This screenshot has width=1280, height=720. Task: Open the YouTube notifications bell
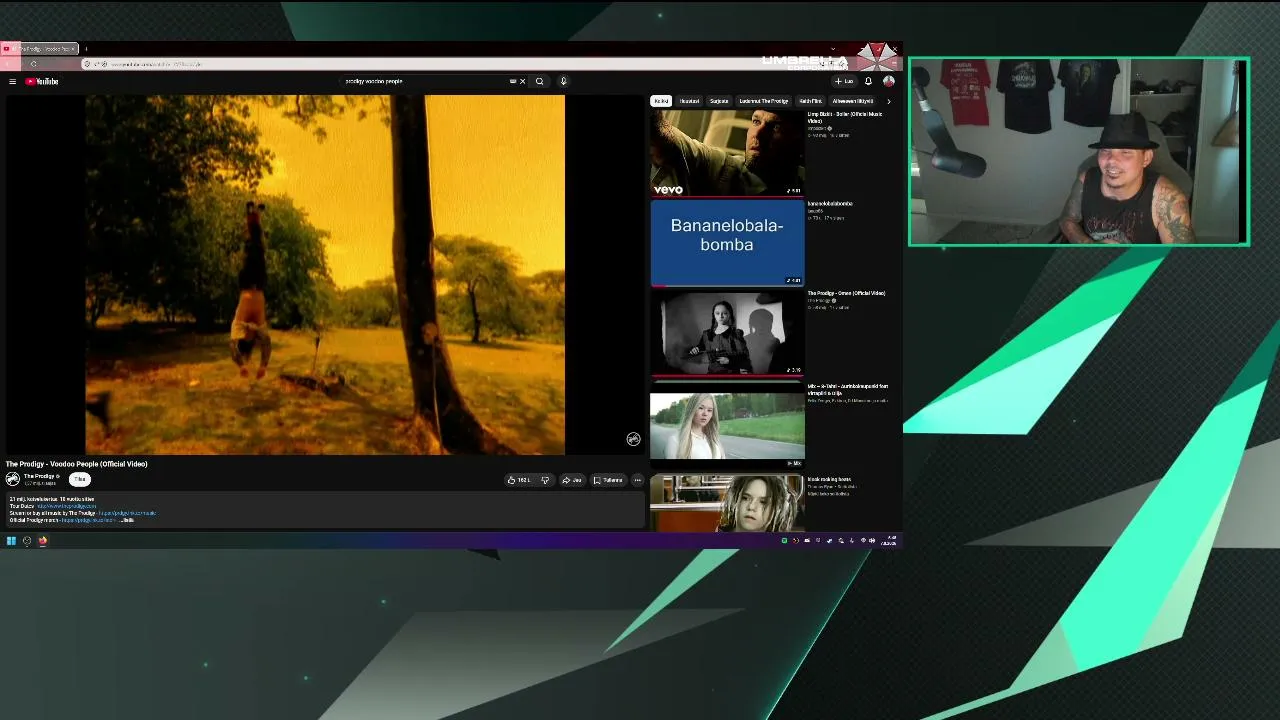pos(868,81)
